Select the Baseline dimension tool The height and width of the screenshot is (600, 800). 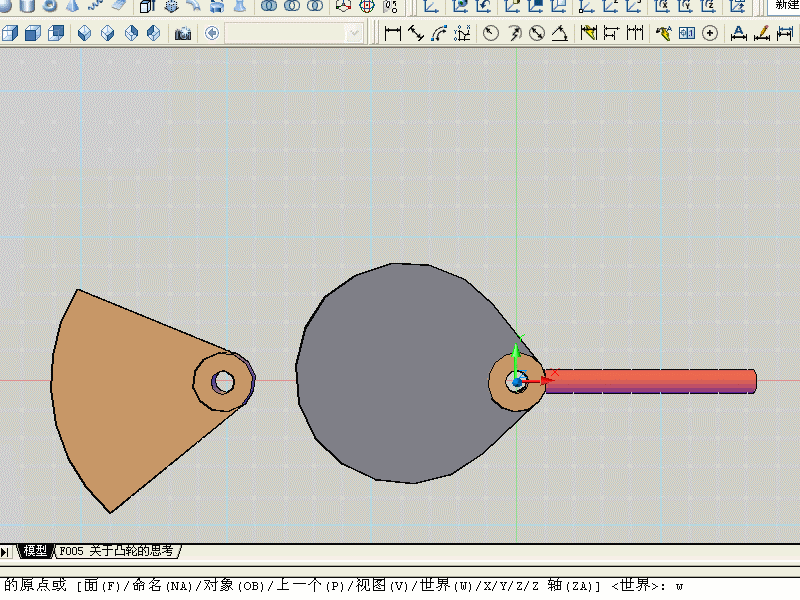coord(611,33)
